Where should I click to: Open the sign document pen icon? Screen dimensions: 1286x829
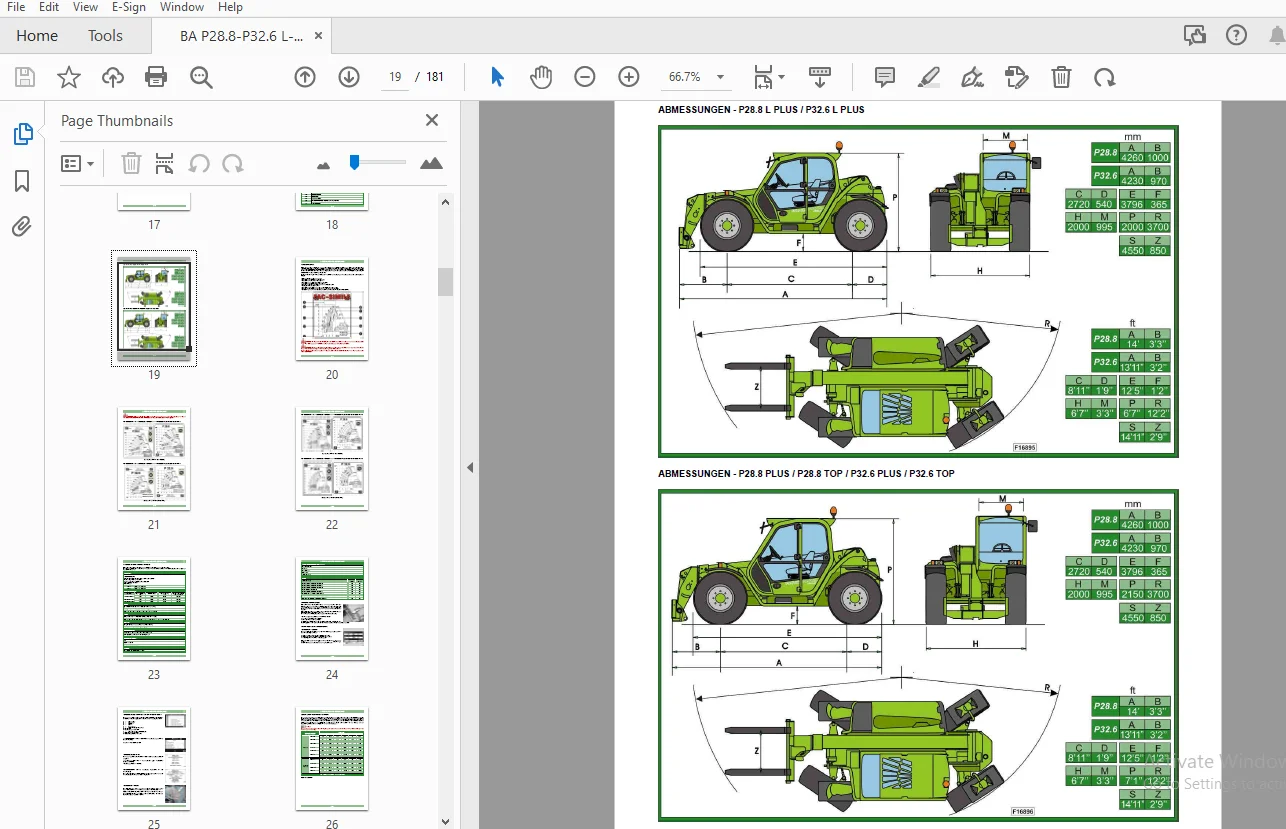pos(972,77)
